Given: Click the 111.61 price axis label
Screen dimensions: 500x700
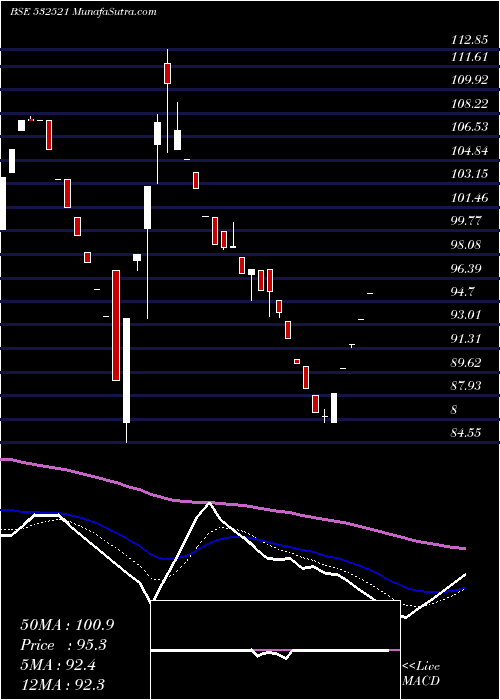Looking at the screenshot, I should coord(470,56).
